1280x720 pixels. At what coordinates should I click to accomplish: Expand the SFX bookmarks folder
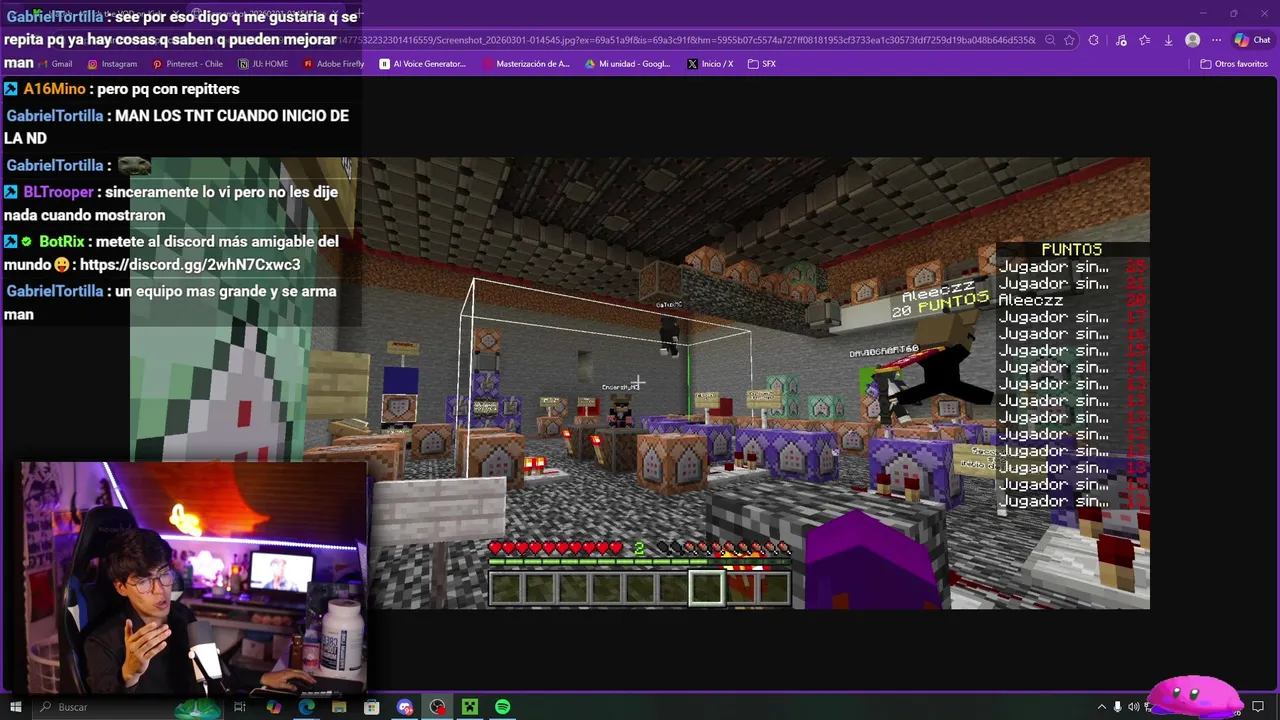click(762, 64)
